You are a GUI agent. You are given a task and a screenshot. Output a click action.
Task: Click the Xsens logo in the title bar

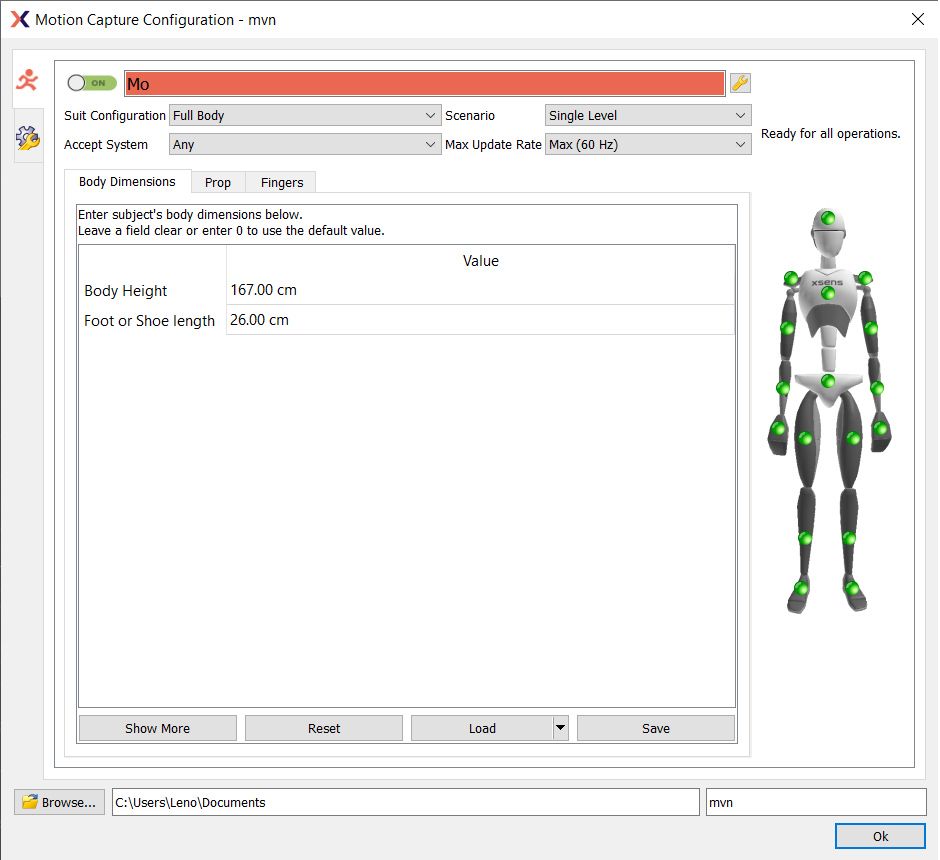pyautogui.click(x=19, y=19)
